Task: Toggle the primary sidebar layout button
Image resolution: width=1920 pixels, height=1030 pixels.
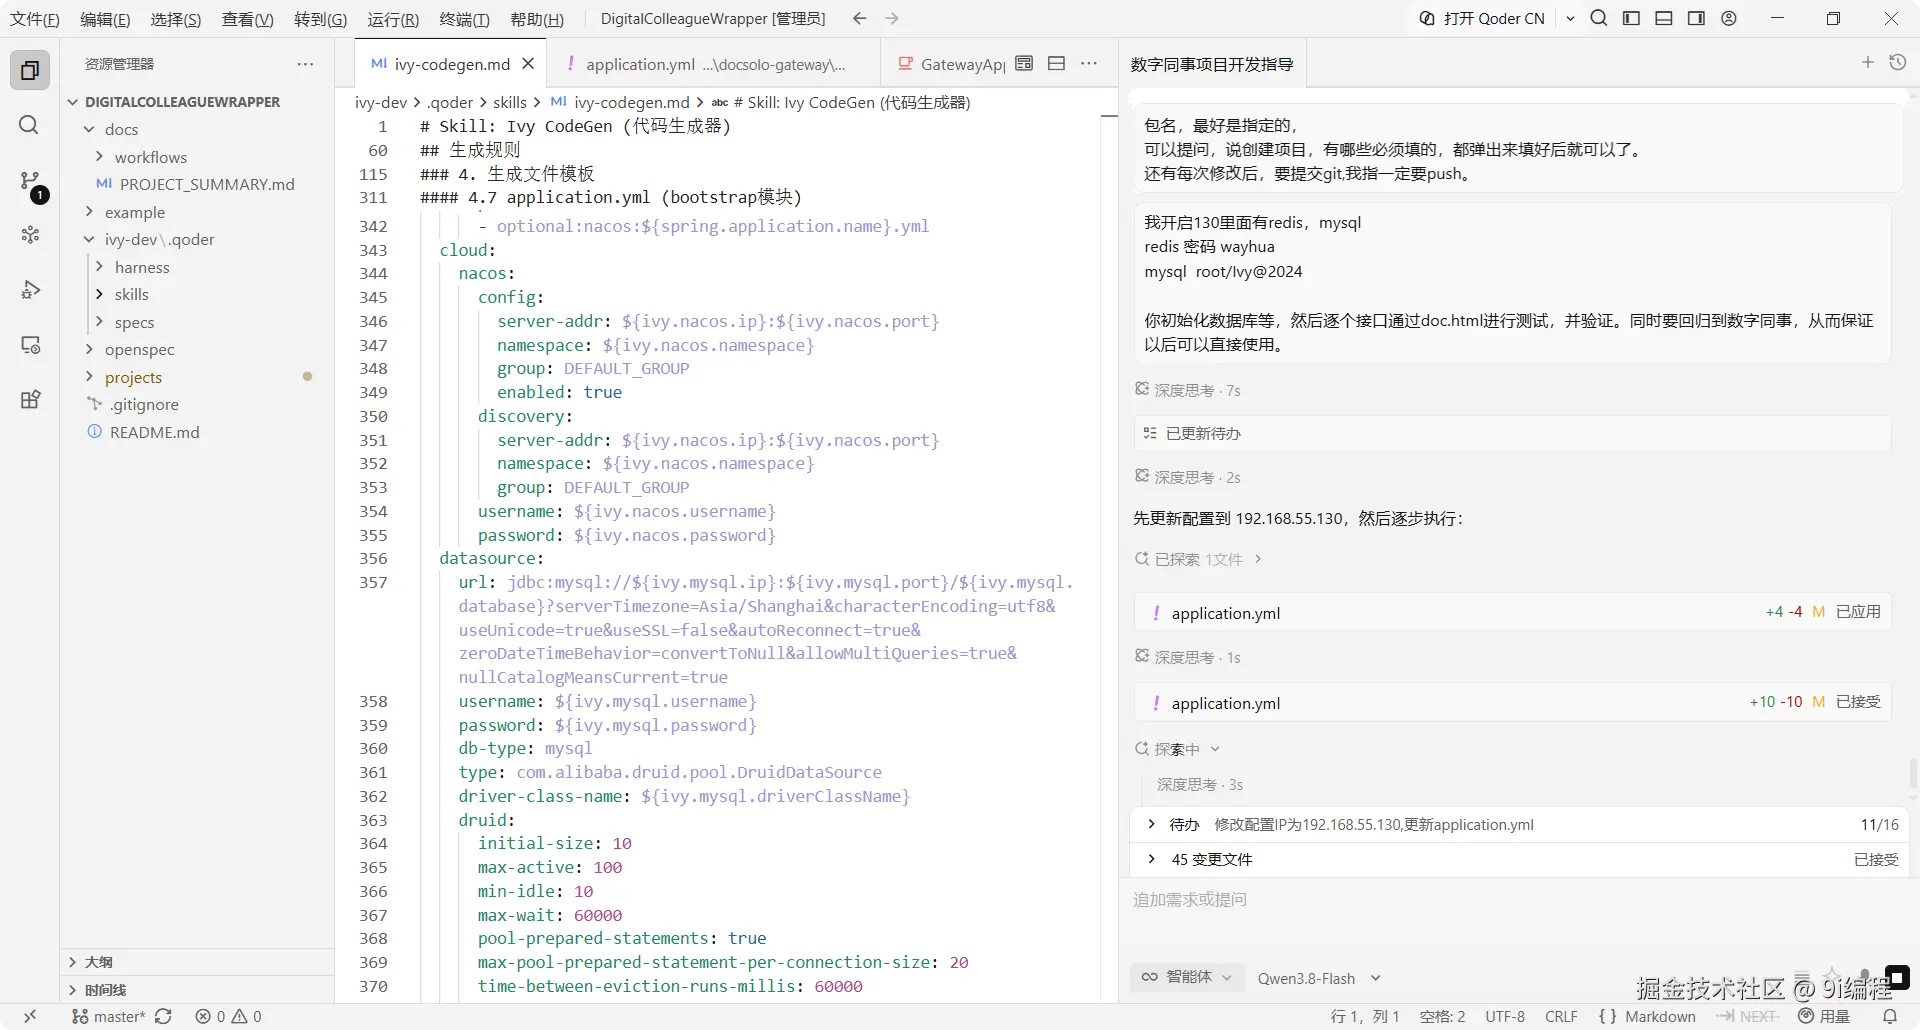Action: (1631, 18)
